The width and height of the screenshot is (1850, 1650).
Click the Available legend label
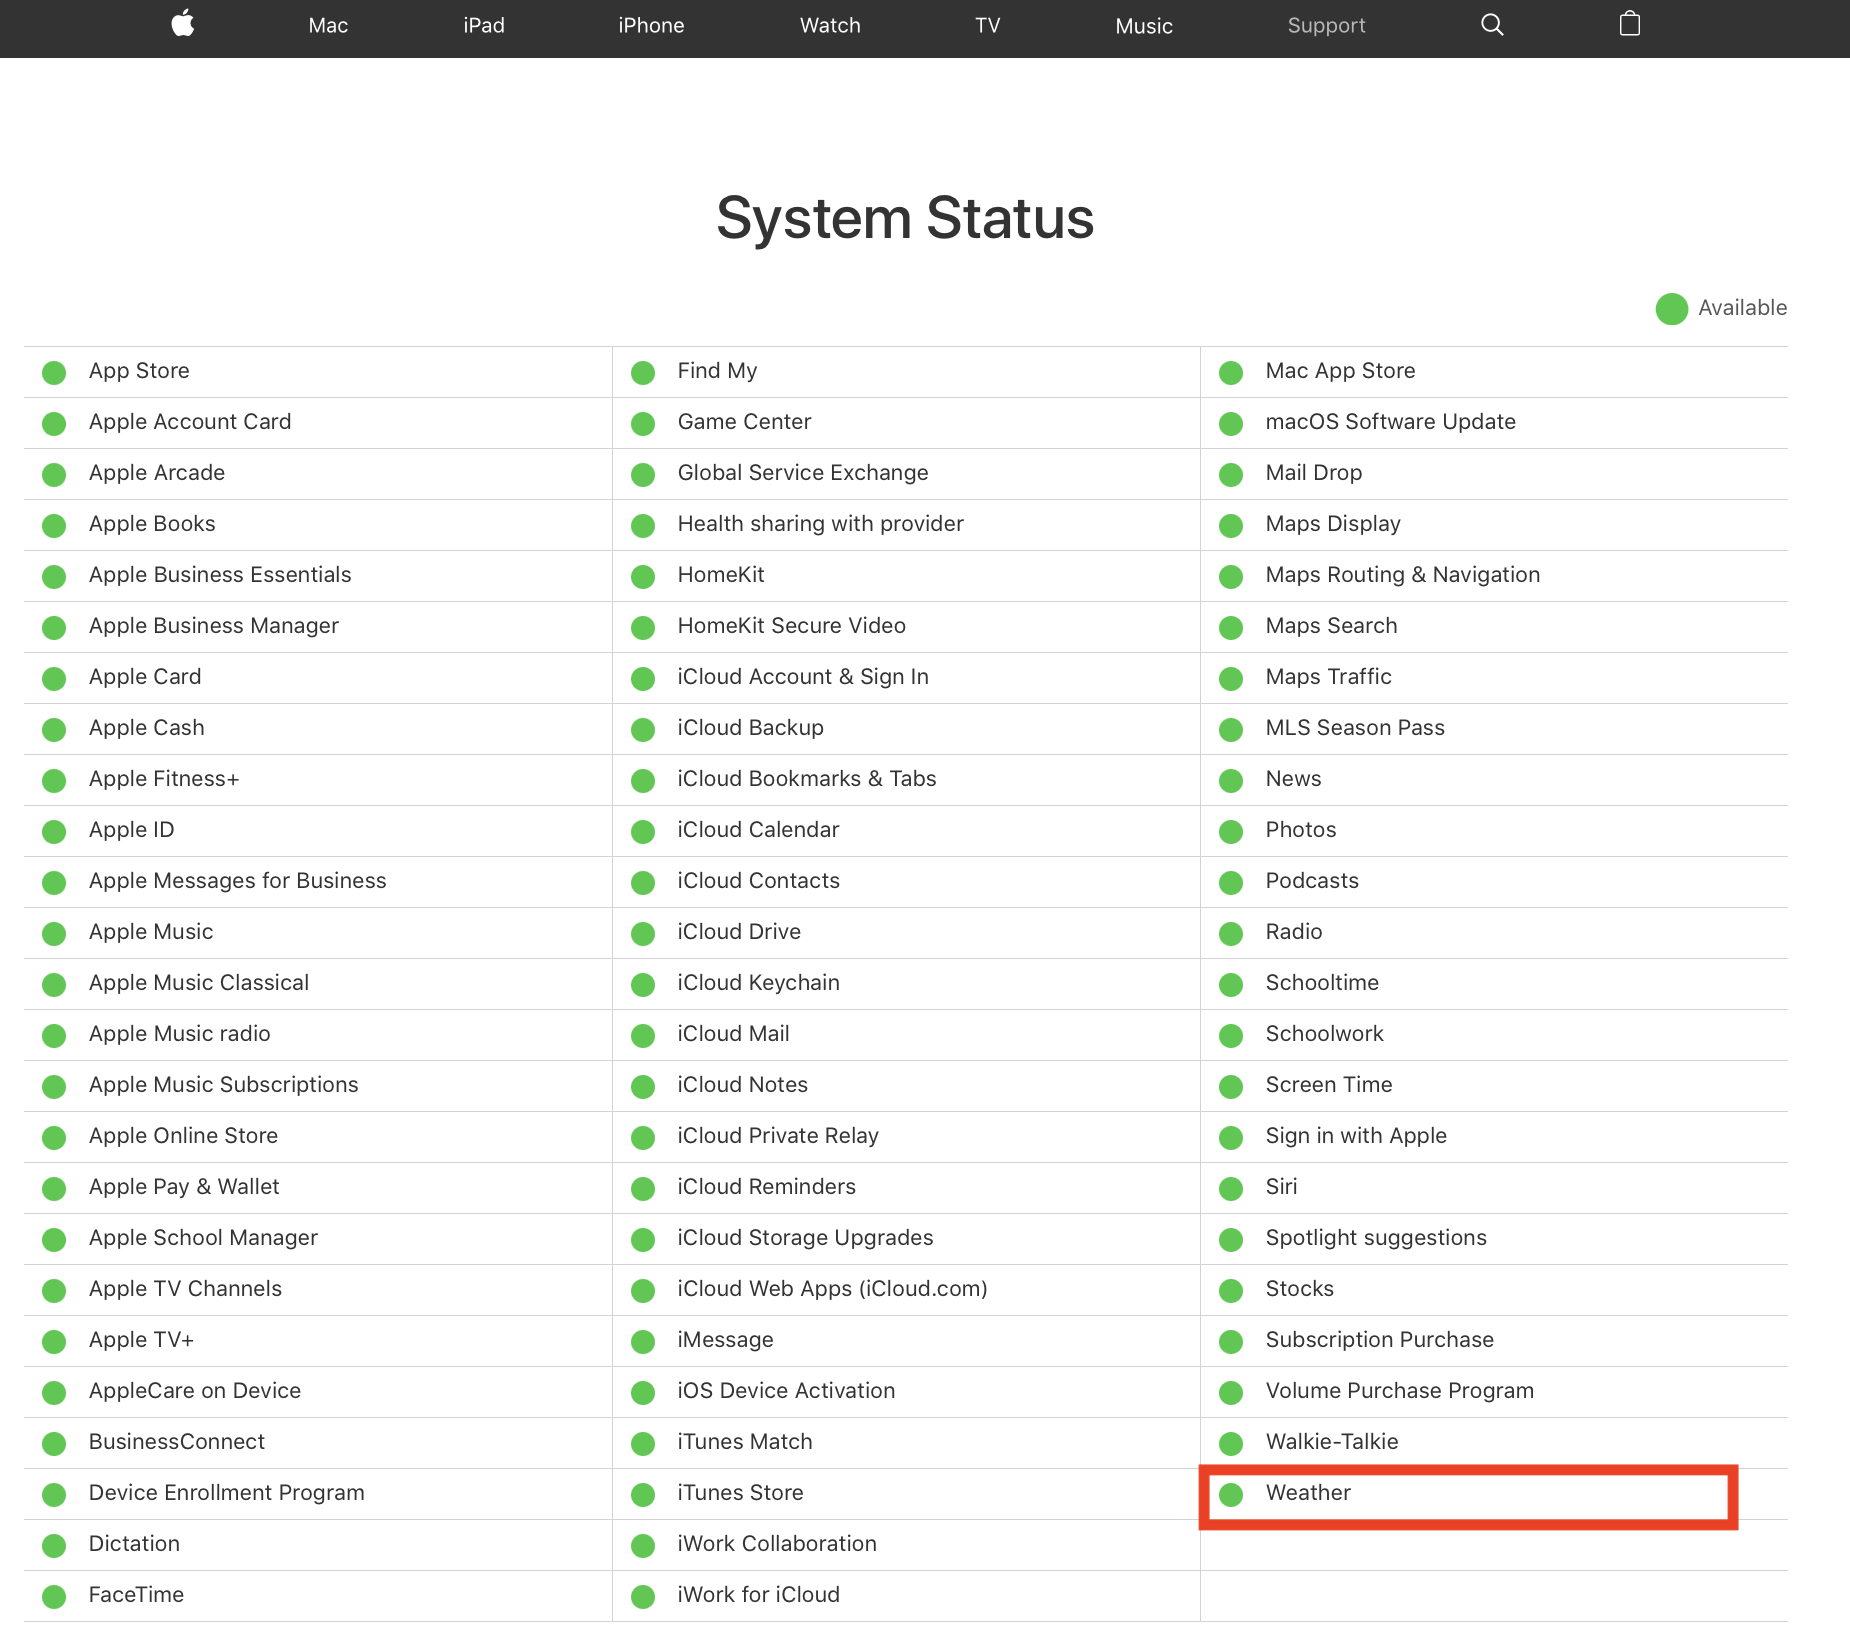(x=1742, y=308)
